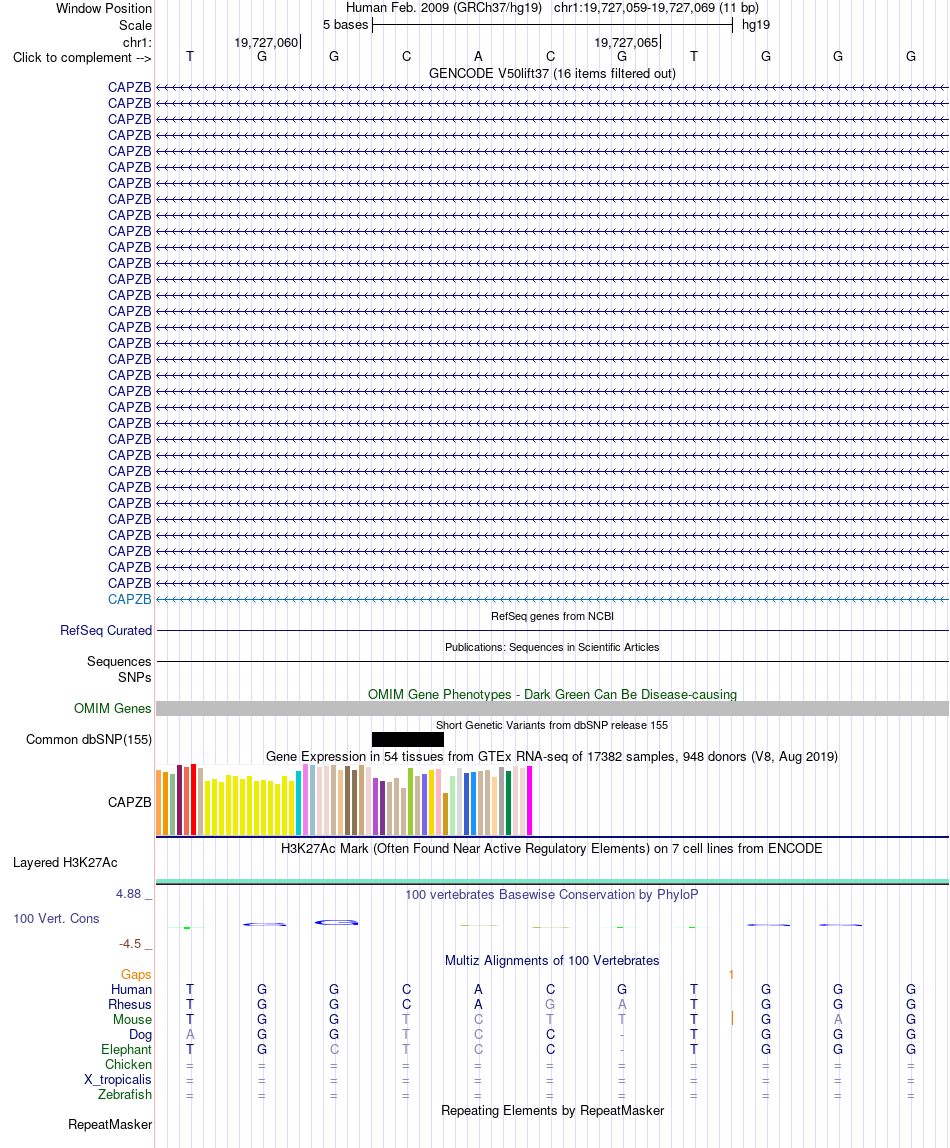Open the 'H3K27Ac Mark' track title
950x1148 pixels.
point(552,849)
